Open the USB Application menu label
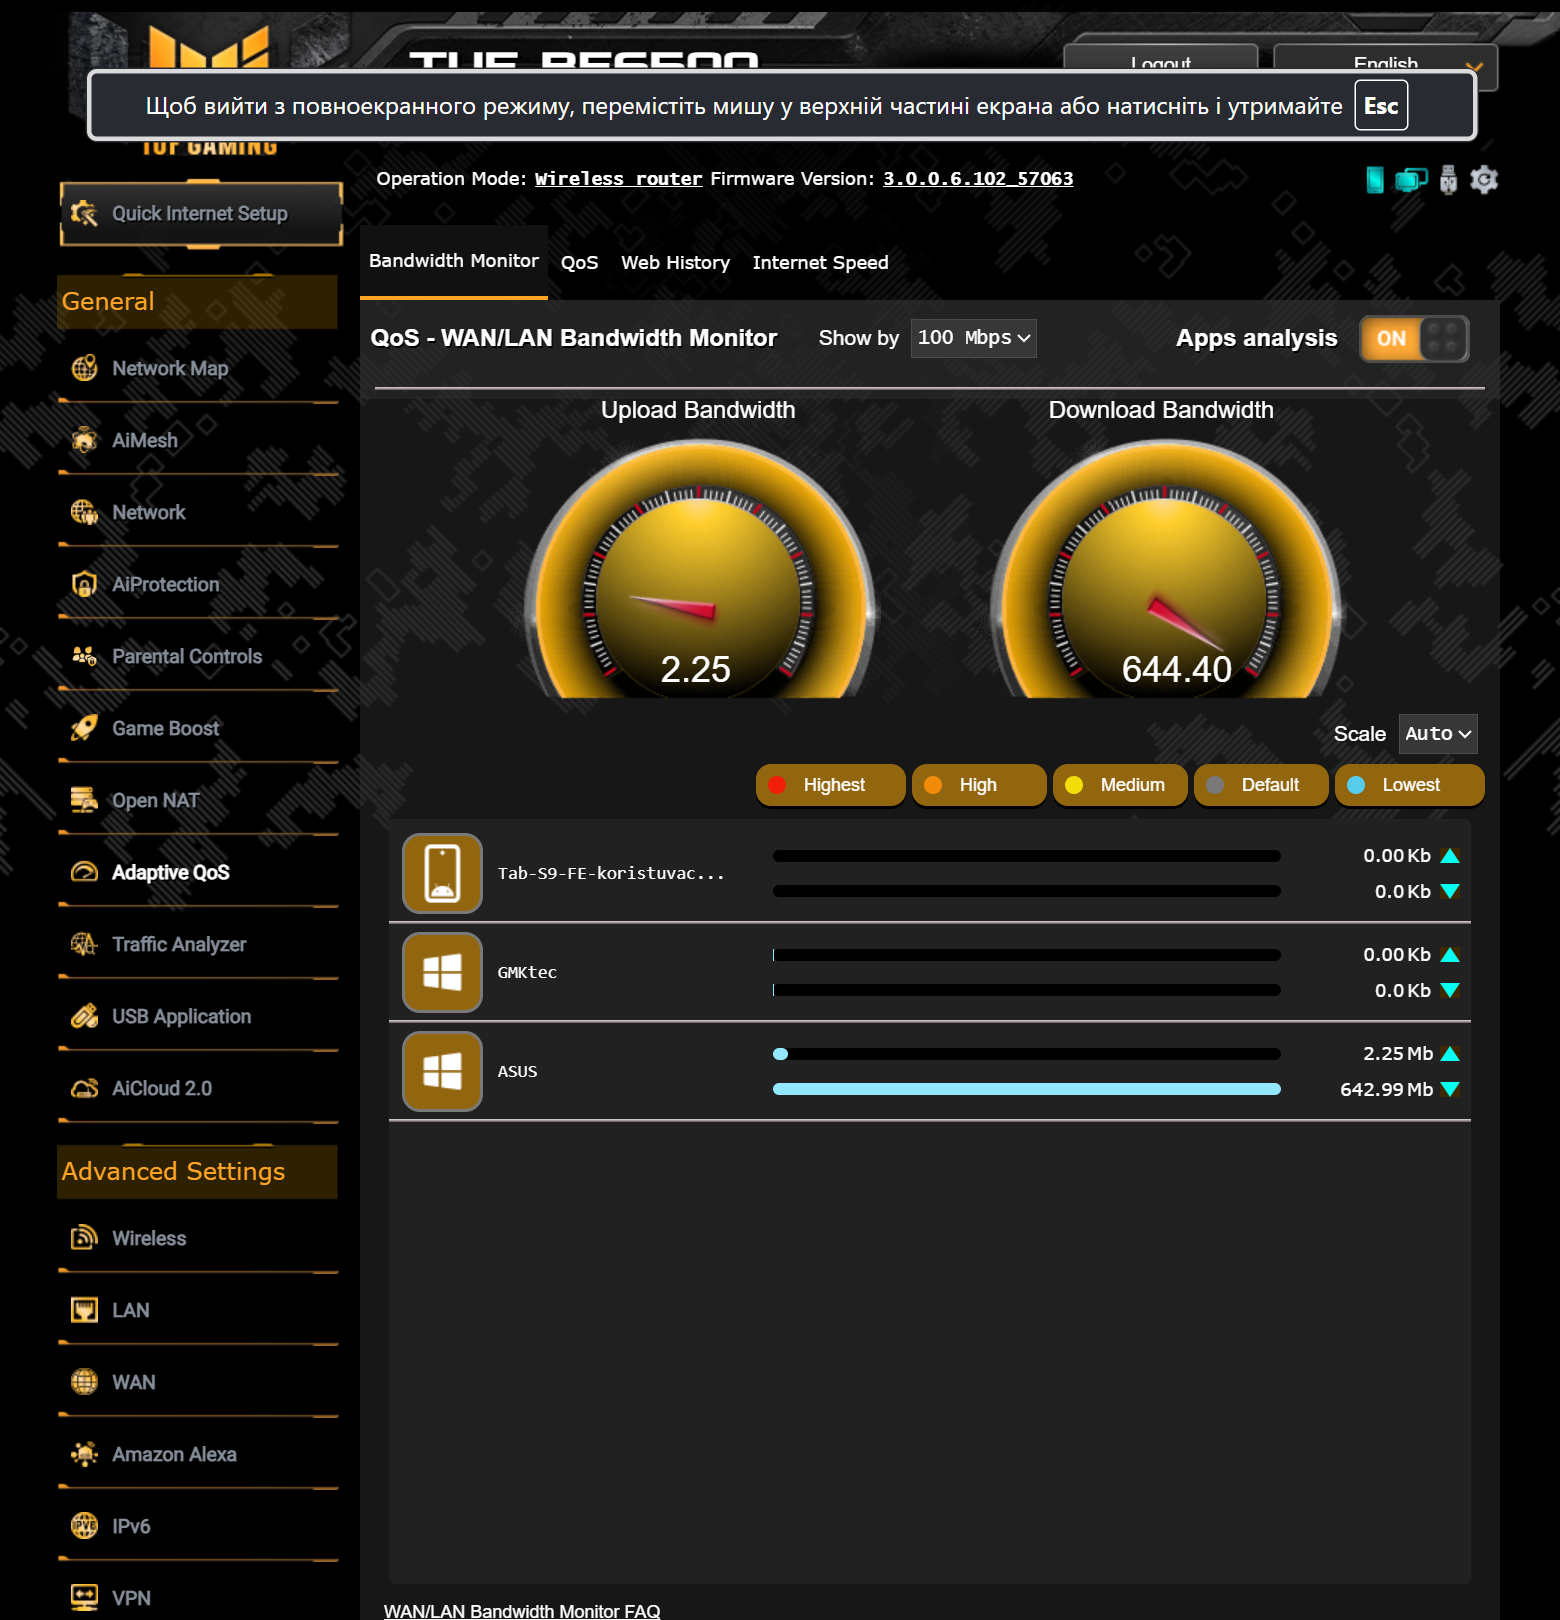The width and height of the screenshot is (1560, 1620). point(181,1016)
